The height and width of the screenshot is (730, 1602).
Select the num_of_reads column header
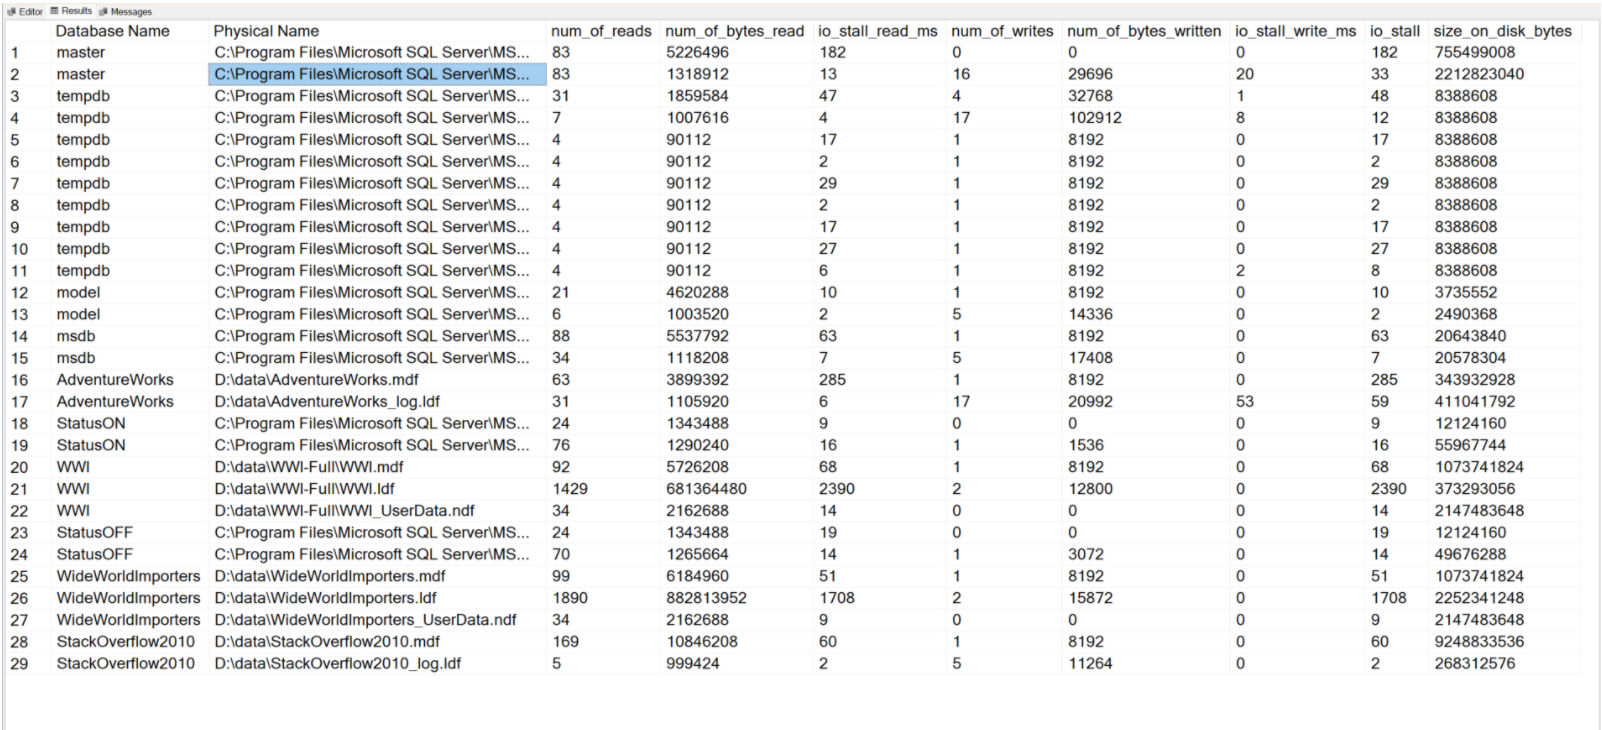tap(601, 31)
